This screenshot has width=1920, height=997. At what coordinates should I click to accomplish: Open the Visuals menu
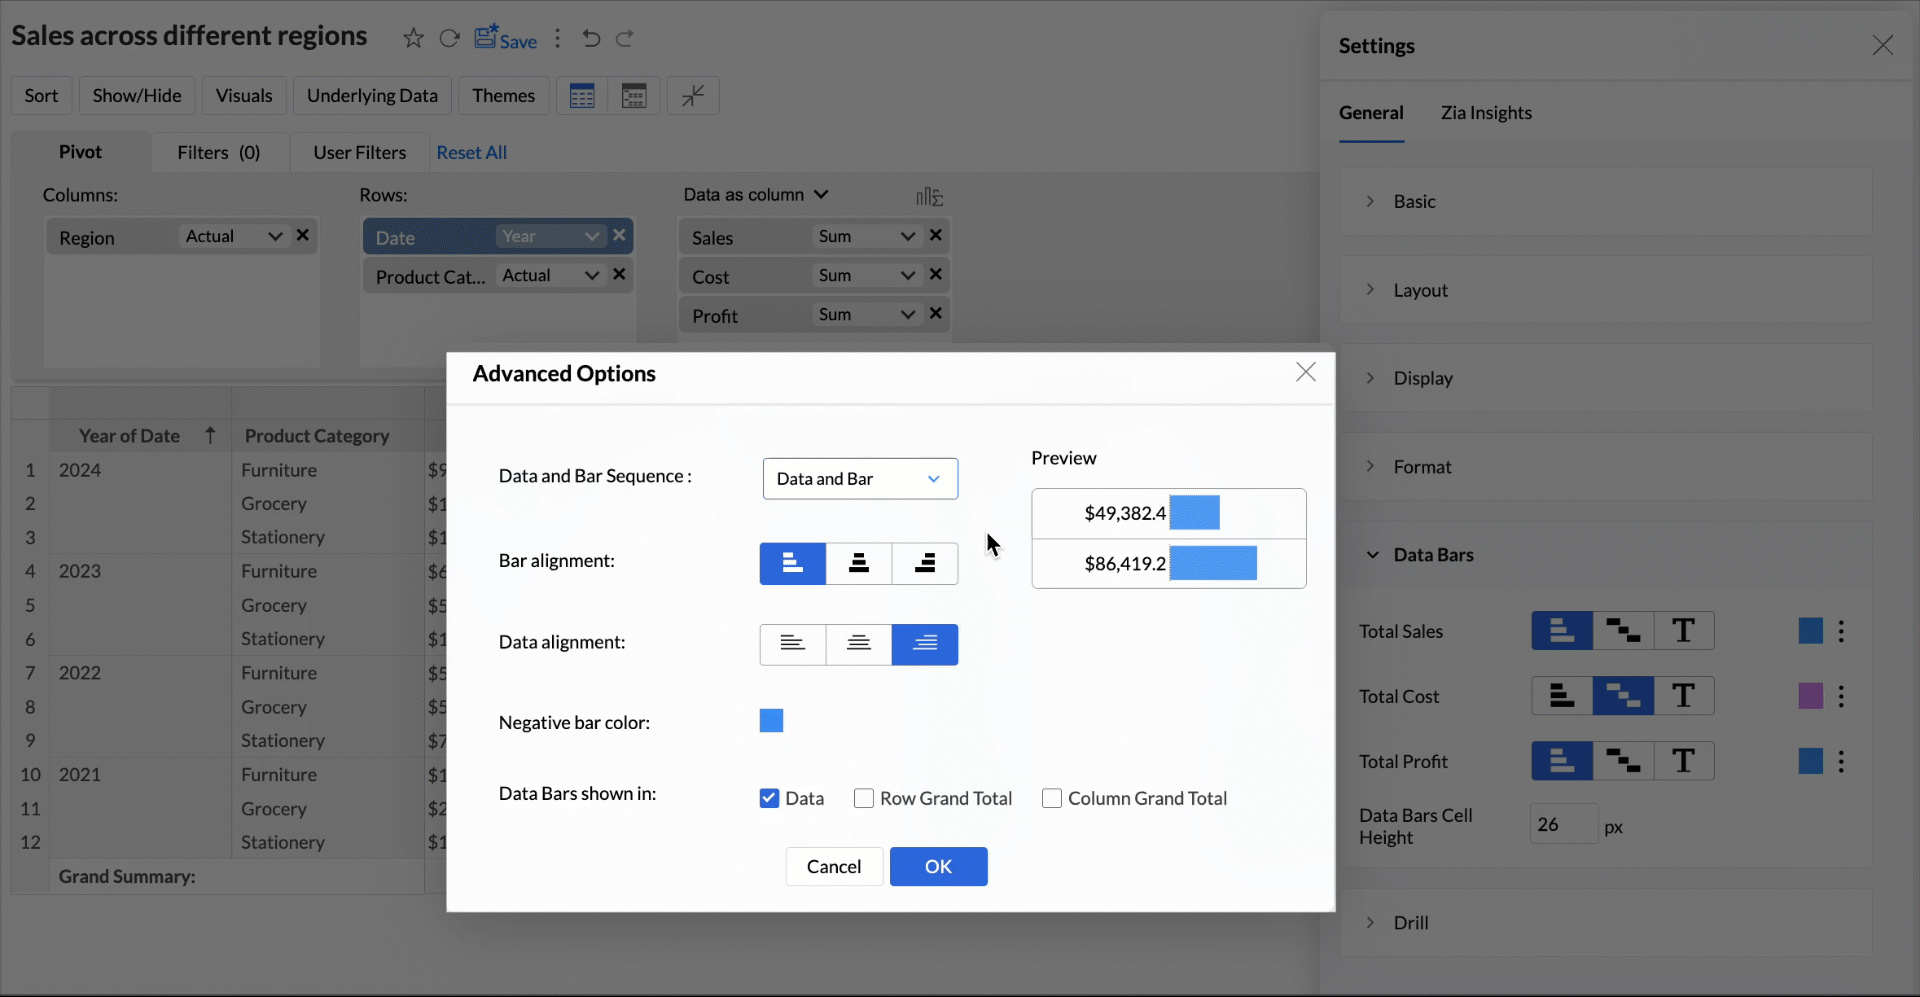pos(244,96)
